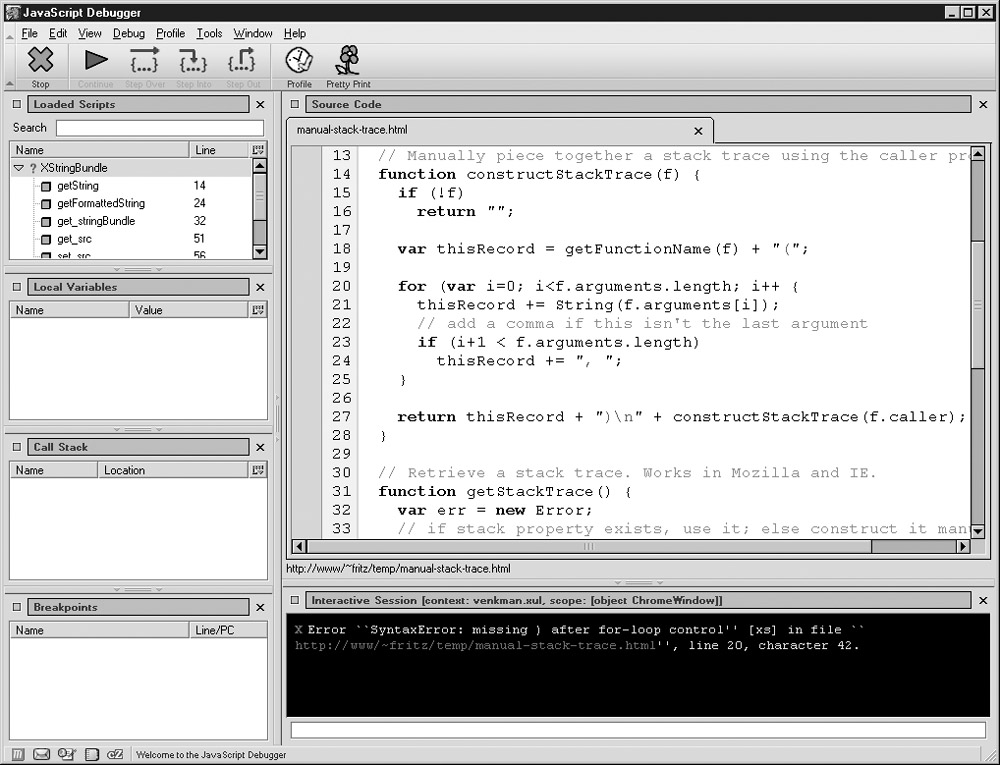Viewport: 1000px width, 765px height.
Task: Select the manual-stack-trace.html tab
Action: coord(352,130)
